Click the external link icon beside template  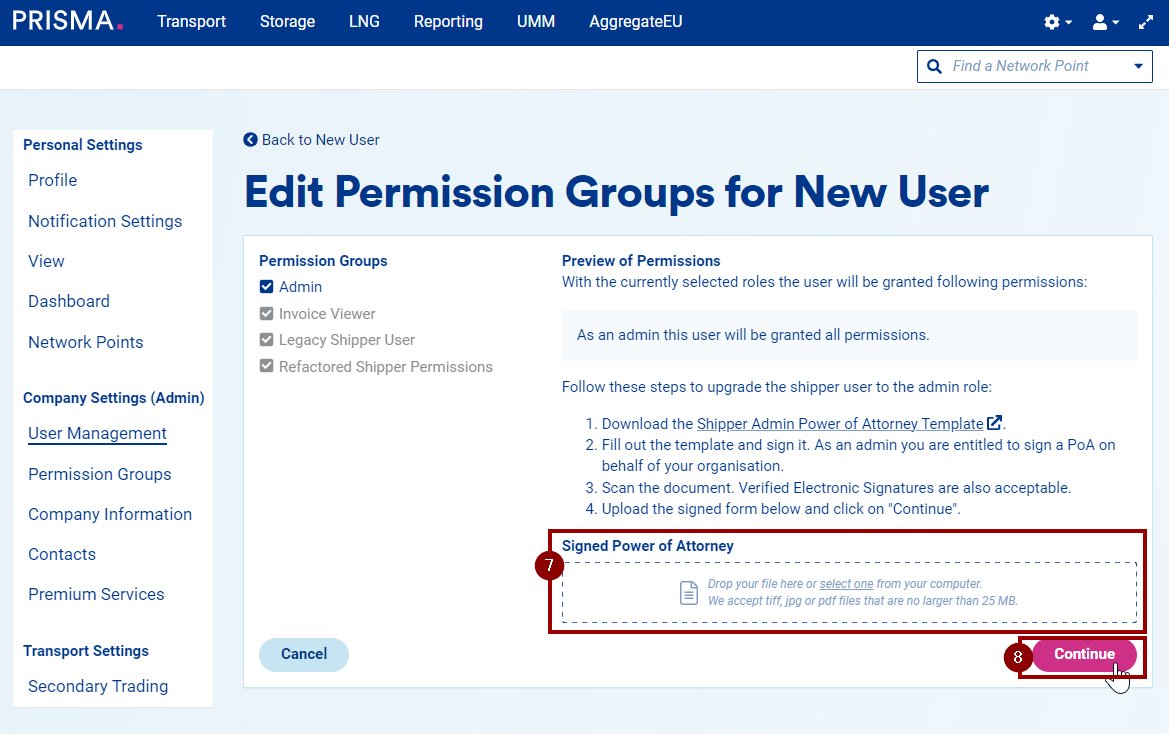click(994, 423)
